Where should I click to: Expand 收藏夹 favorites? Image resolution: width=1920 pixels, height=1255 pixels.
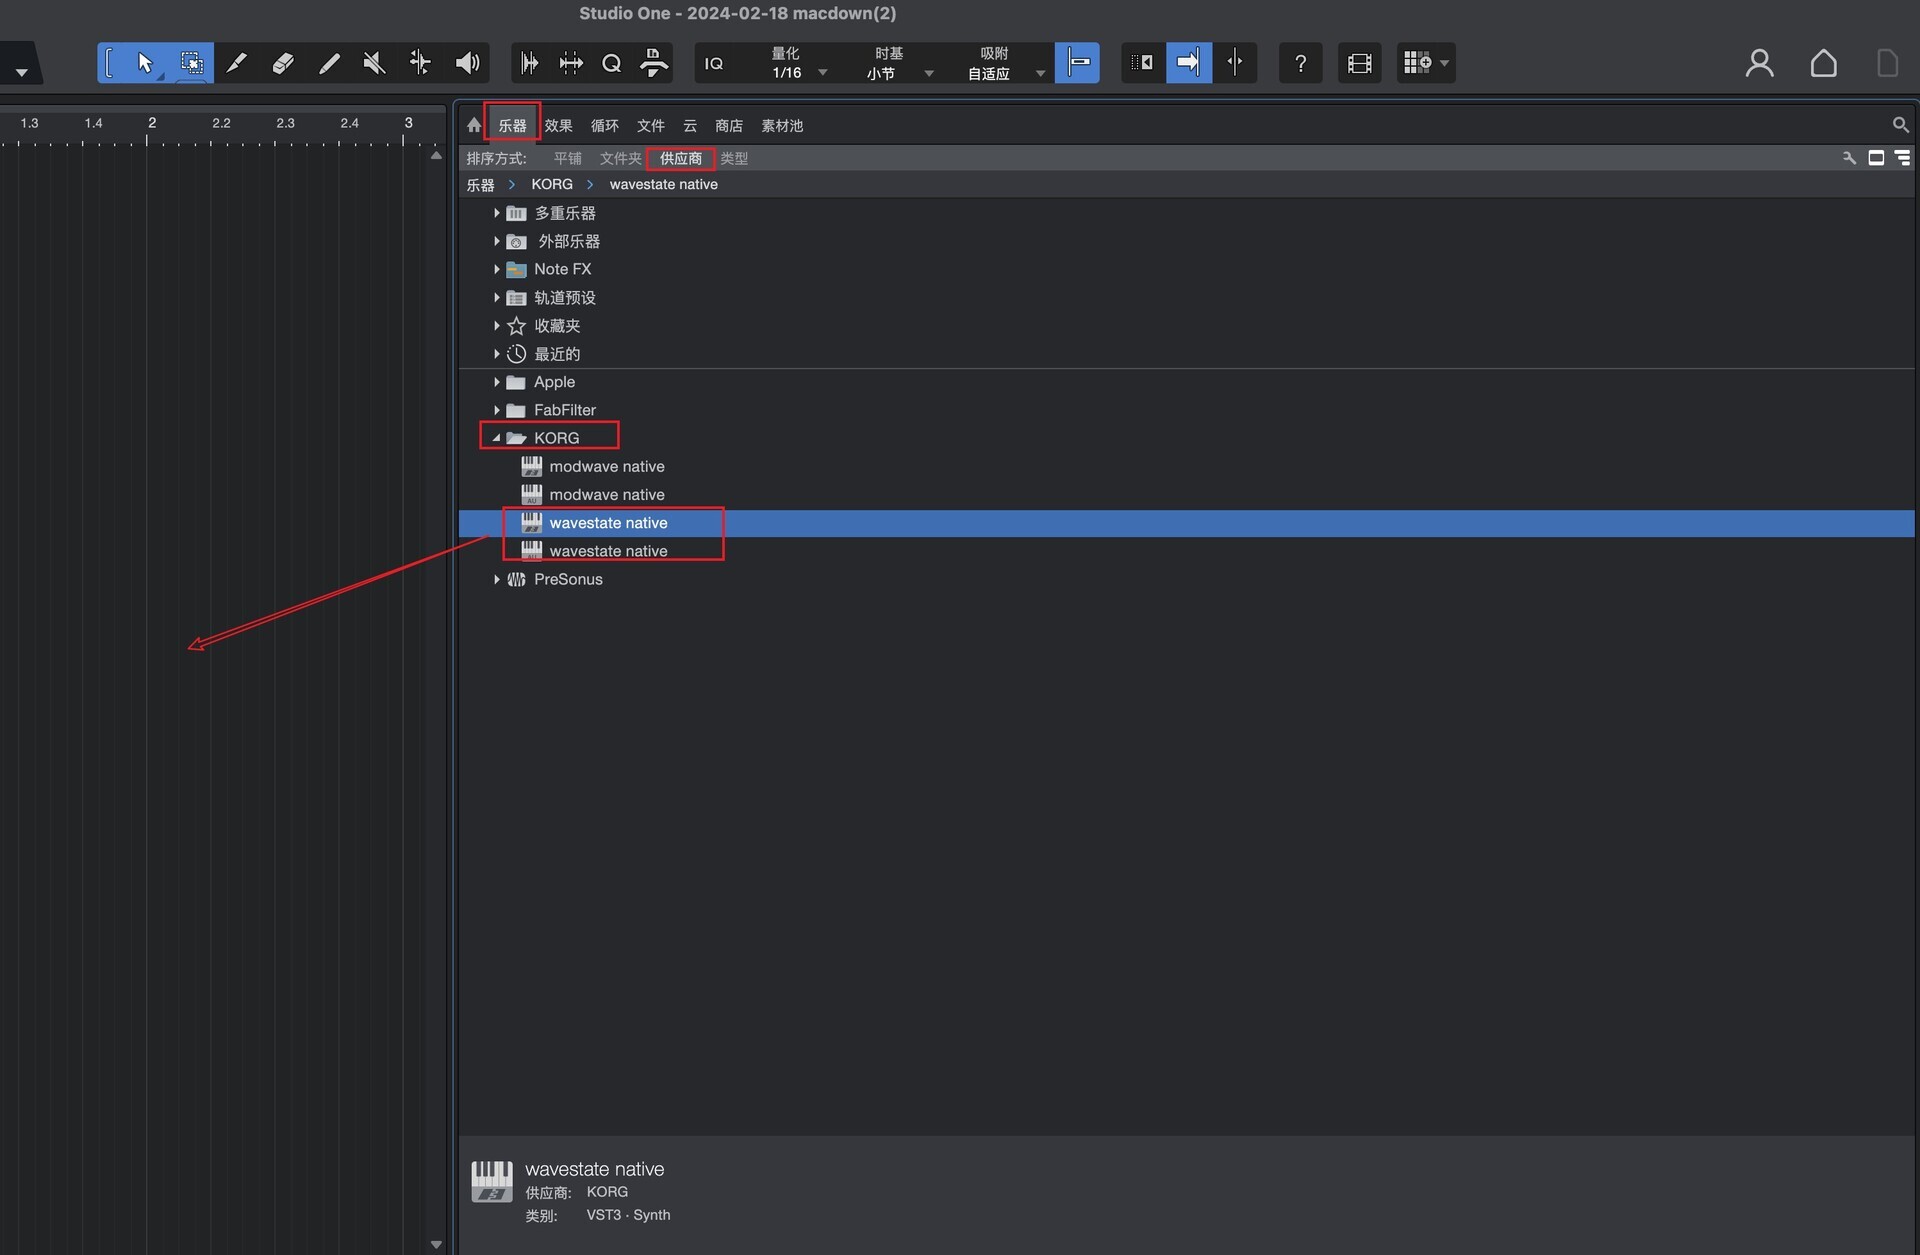pyautogui.click(x=496, y=325)
